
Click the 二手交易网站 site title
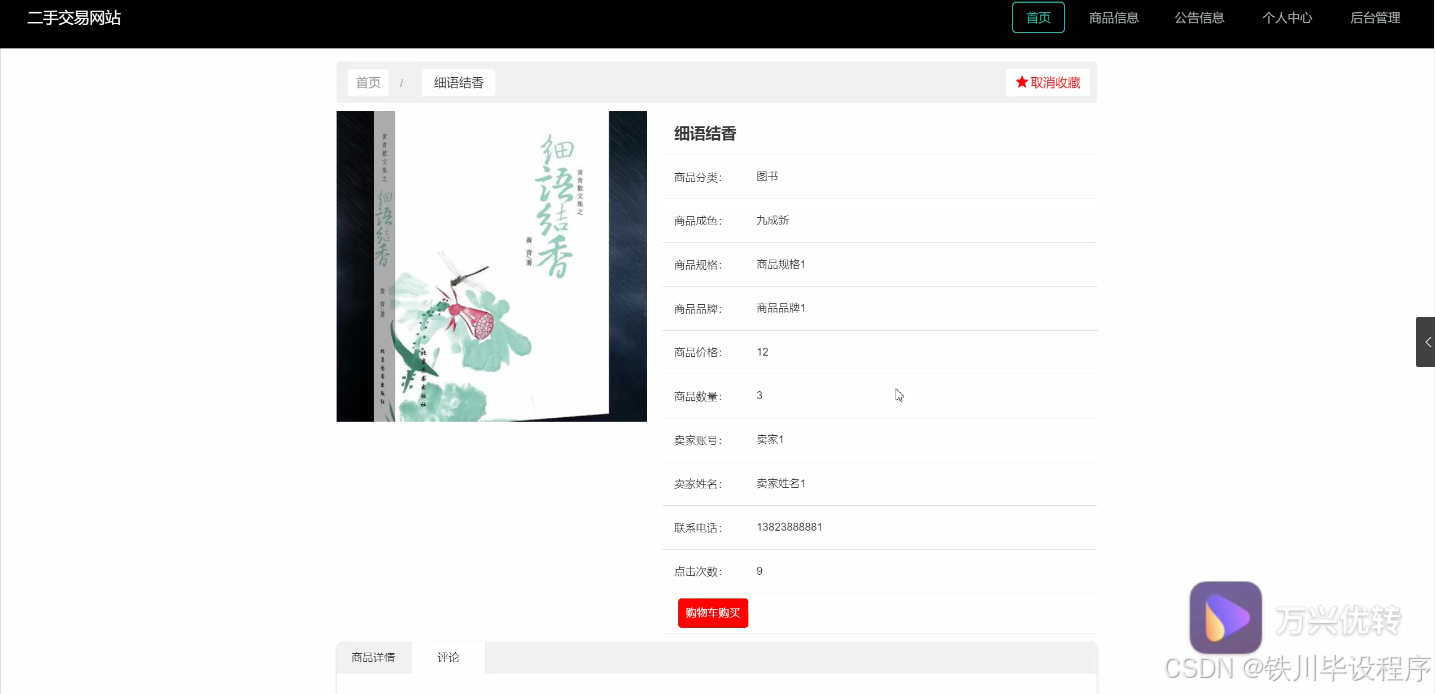[74, 18]
